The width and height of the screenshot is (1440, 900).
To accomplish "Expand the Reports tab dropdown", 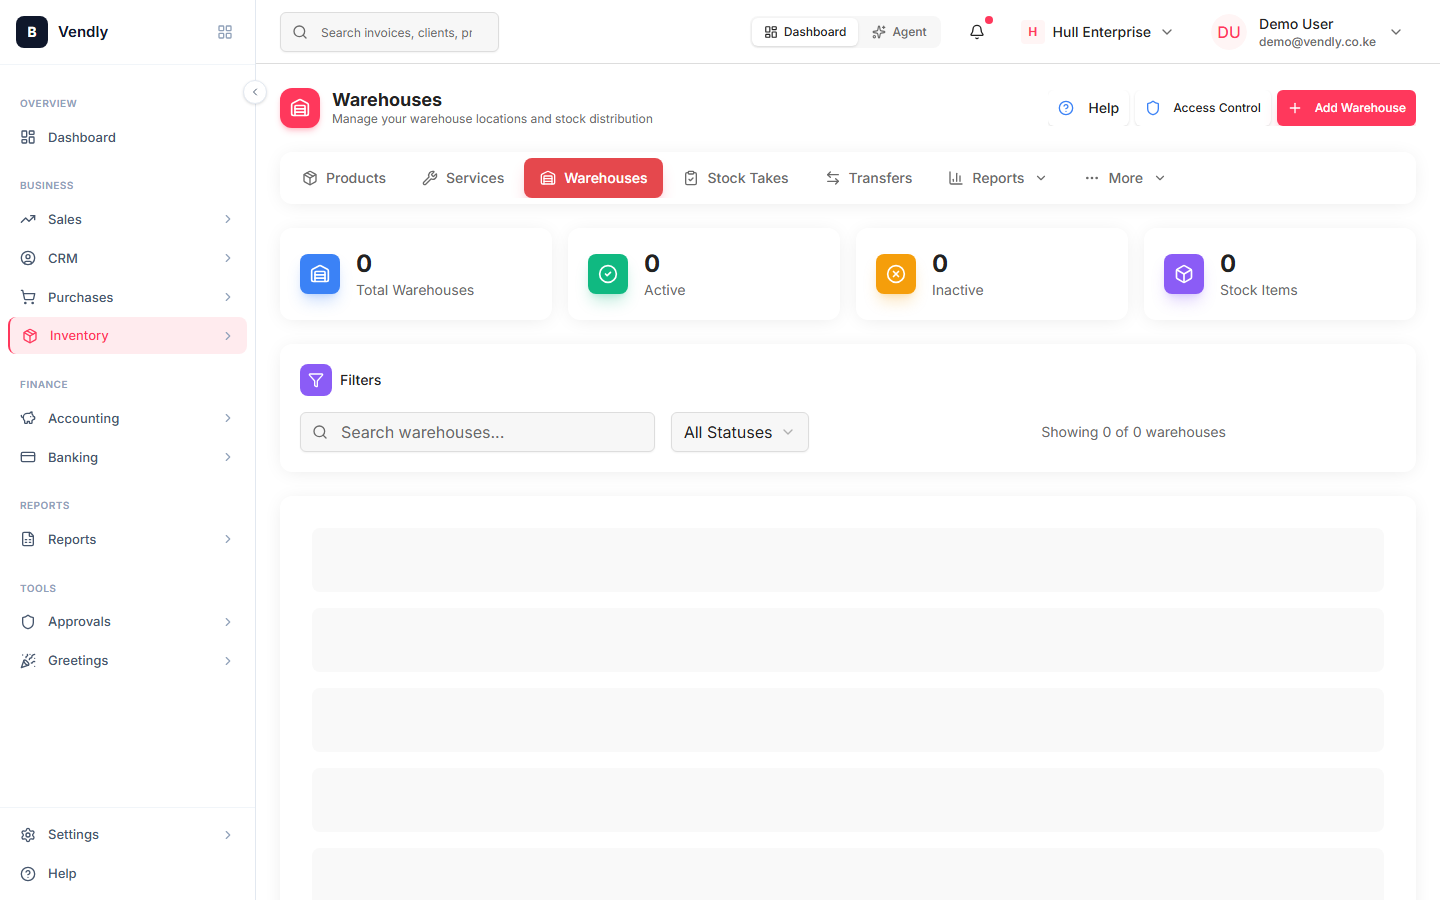I will click(x=997, y=178).
